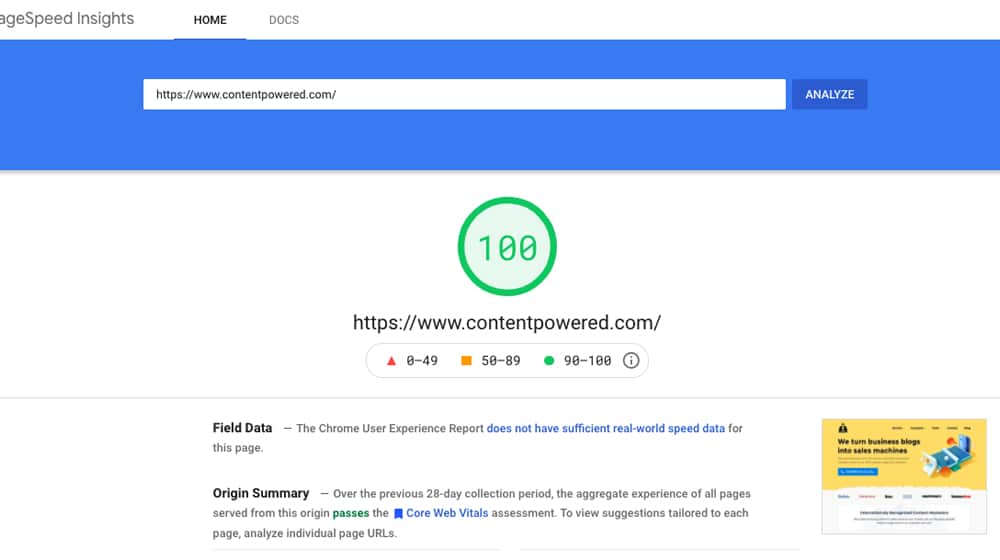Click the '50–89' legend label

click(x=501, y=361)
